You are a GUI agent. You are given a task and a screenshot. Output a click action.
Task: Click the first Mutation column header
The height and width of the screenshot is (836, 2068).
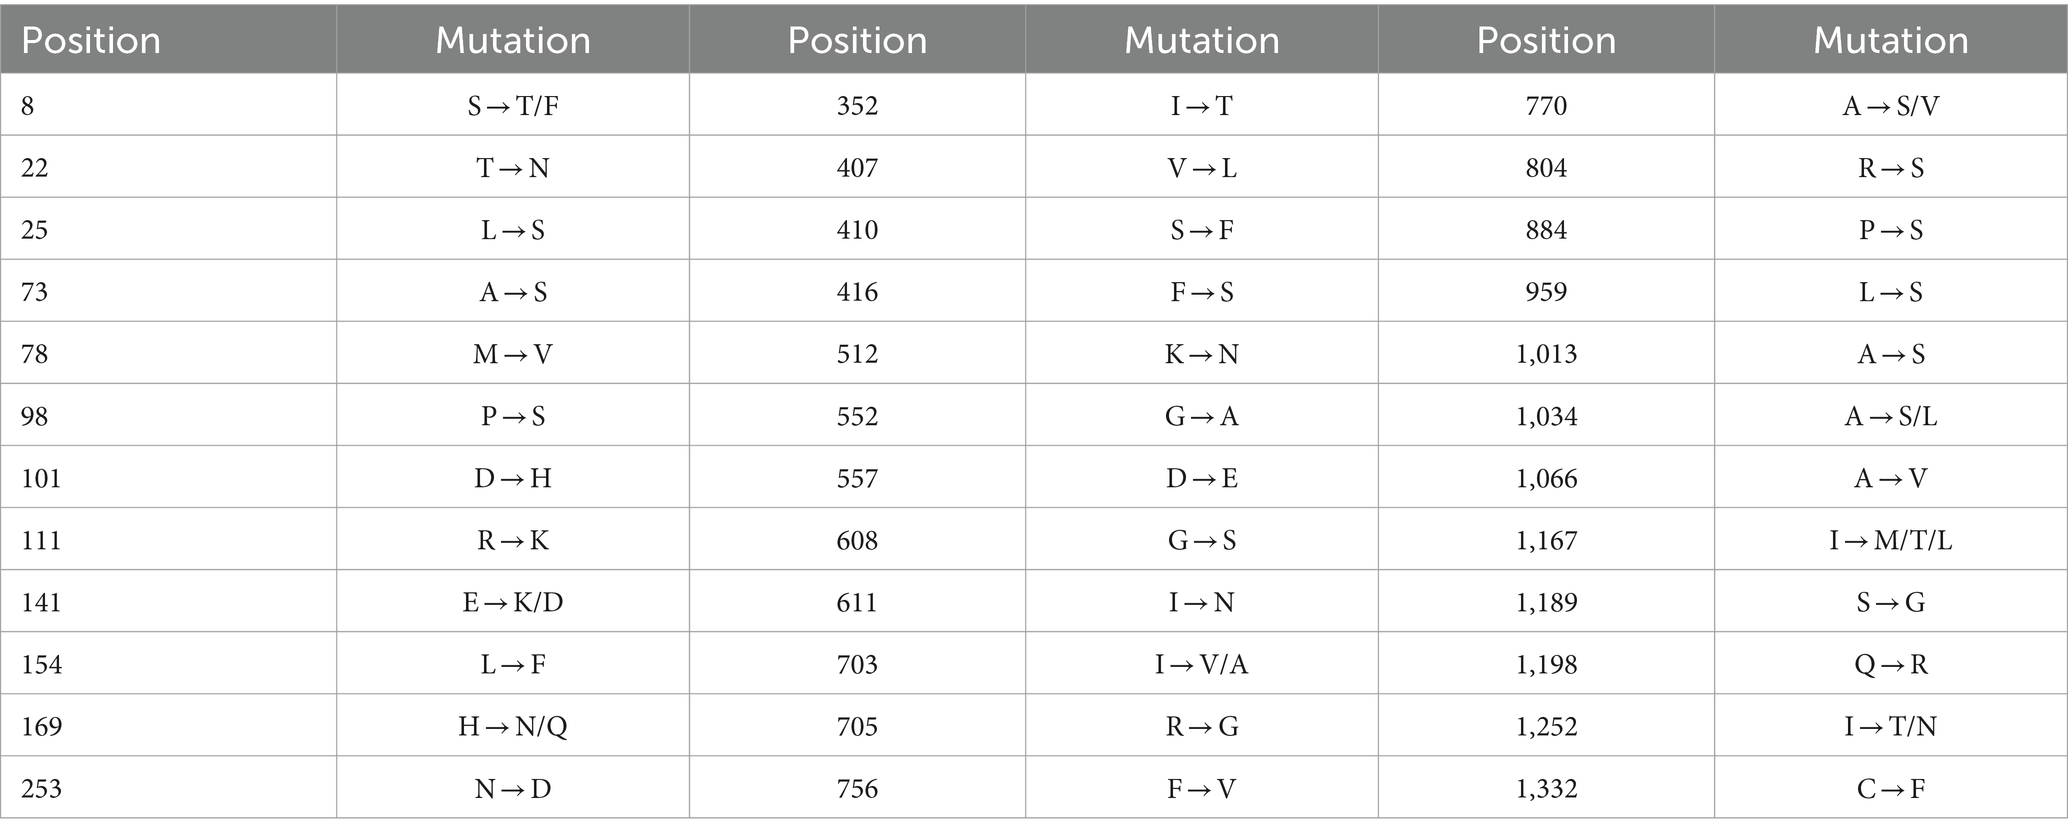point(513,39)
